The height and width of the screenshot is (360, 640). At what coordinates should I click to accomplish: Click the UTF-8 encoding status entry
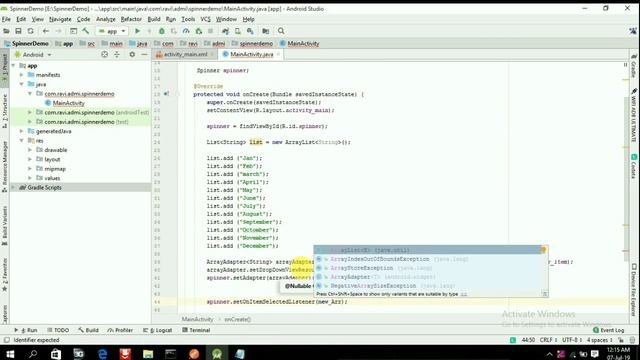[571, 340]
